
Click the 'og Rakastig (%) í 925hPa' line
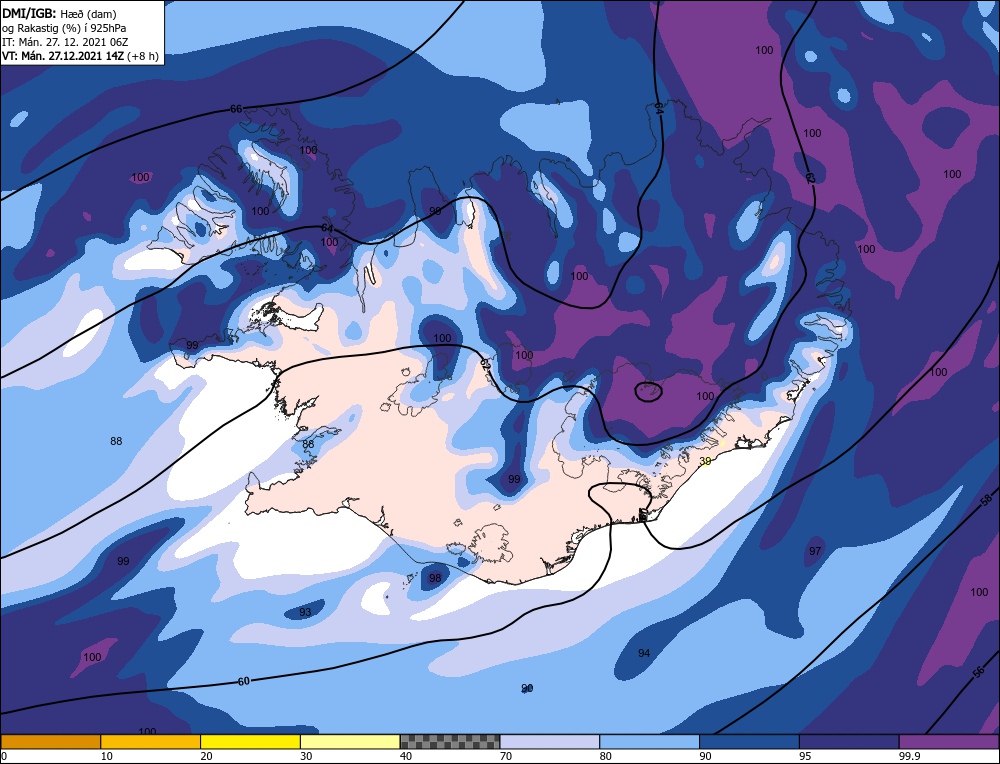pyautogui.click(x=64, y=27)
